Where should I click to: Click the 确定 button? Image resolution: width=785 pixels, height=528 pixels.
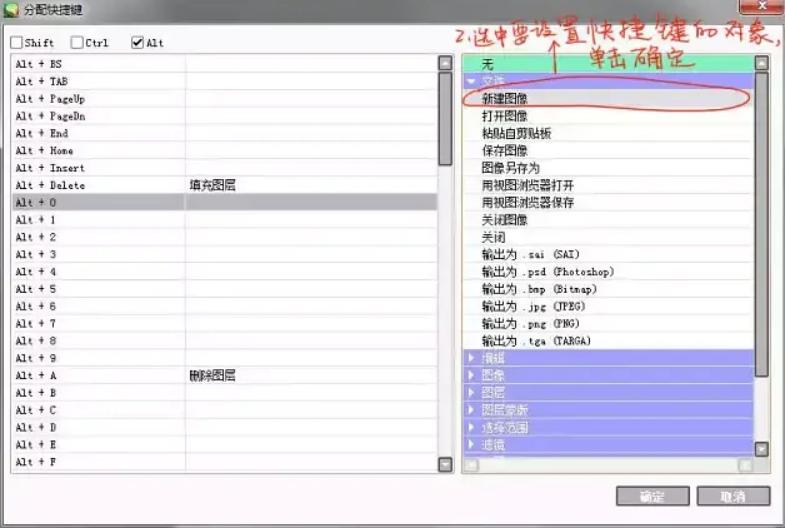[653, 496]
